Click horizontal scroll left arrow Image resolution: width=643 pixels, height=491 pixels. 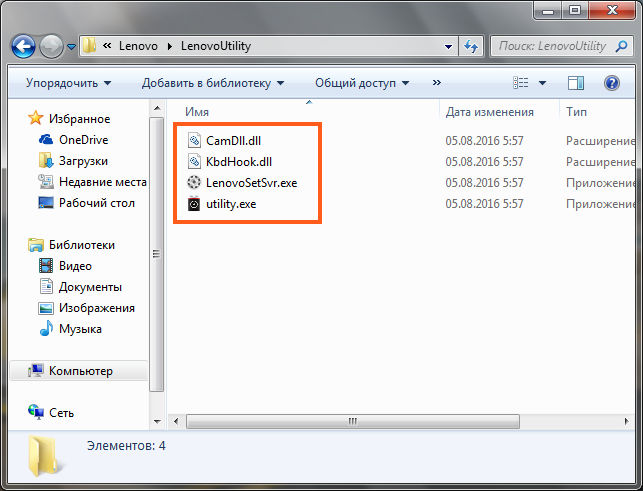(x=176, y=421)
